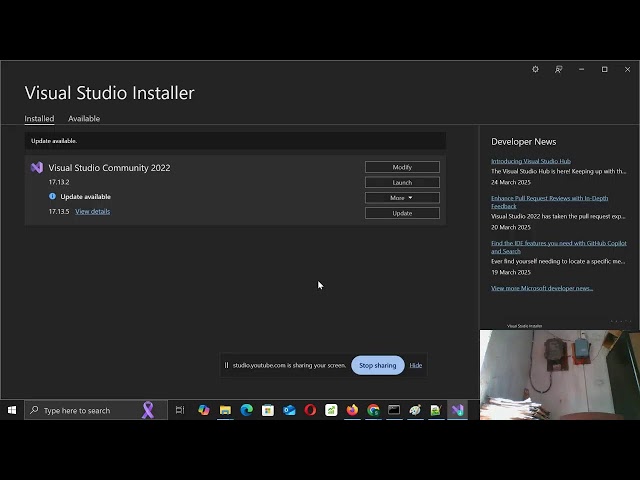Click the webcam preview thumbnail

[560, 375]
